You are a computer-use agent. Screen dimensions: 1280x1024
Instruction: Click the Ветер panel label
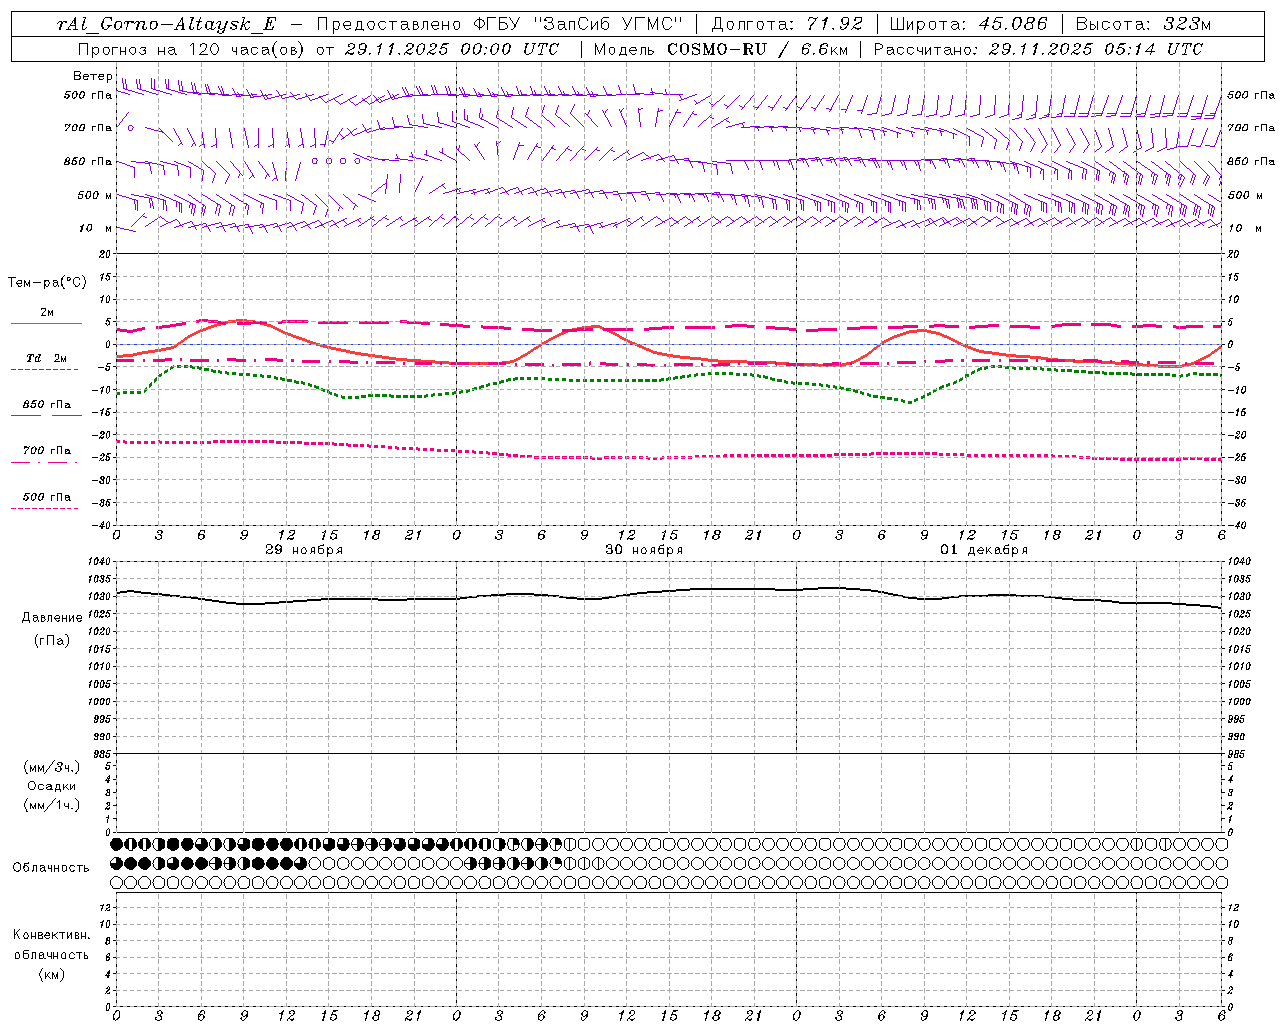coord(93,76)
